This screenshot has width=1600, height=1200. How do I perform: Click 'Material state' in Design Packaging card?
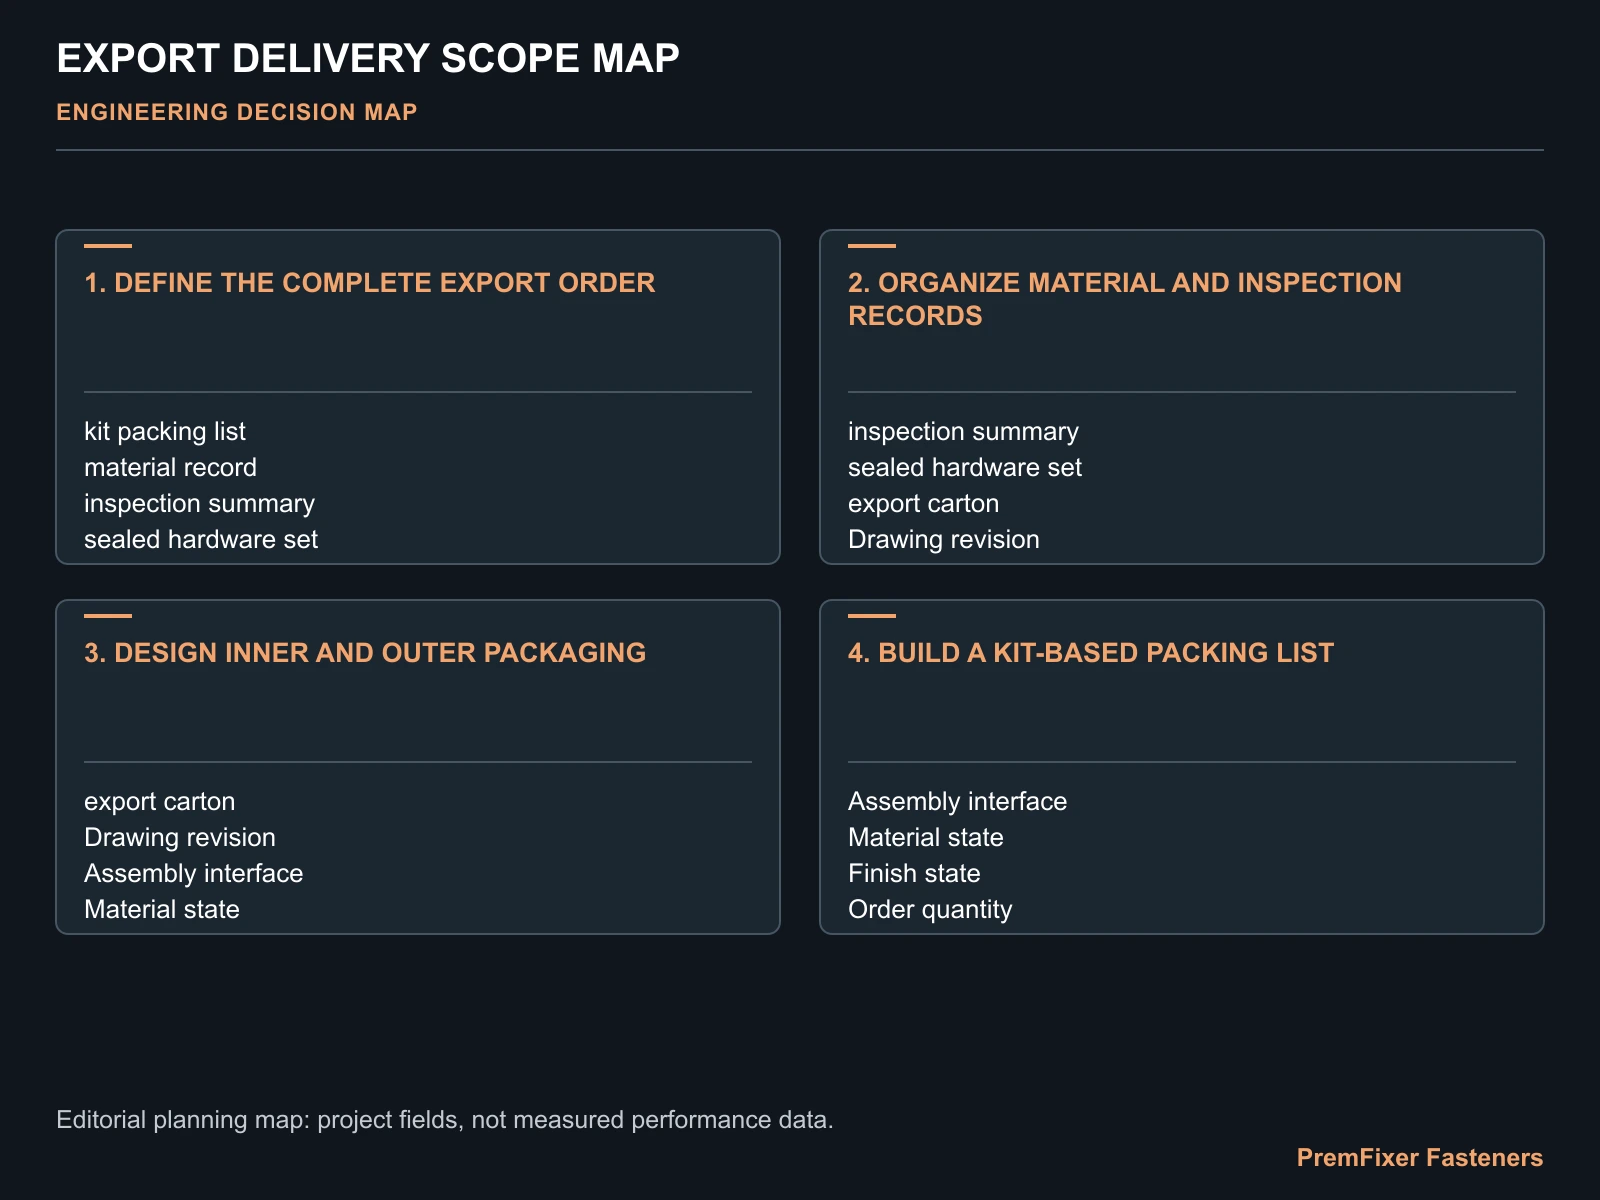tap(162, 910)
